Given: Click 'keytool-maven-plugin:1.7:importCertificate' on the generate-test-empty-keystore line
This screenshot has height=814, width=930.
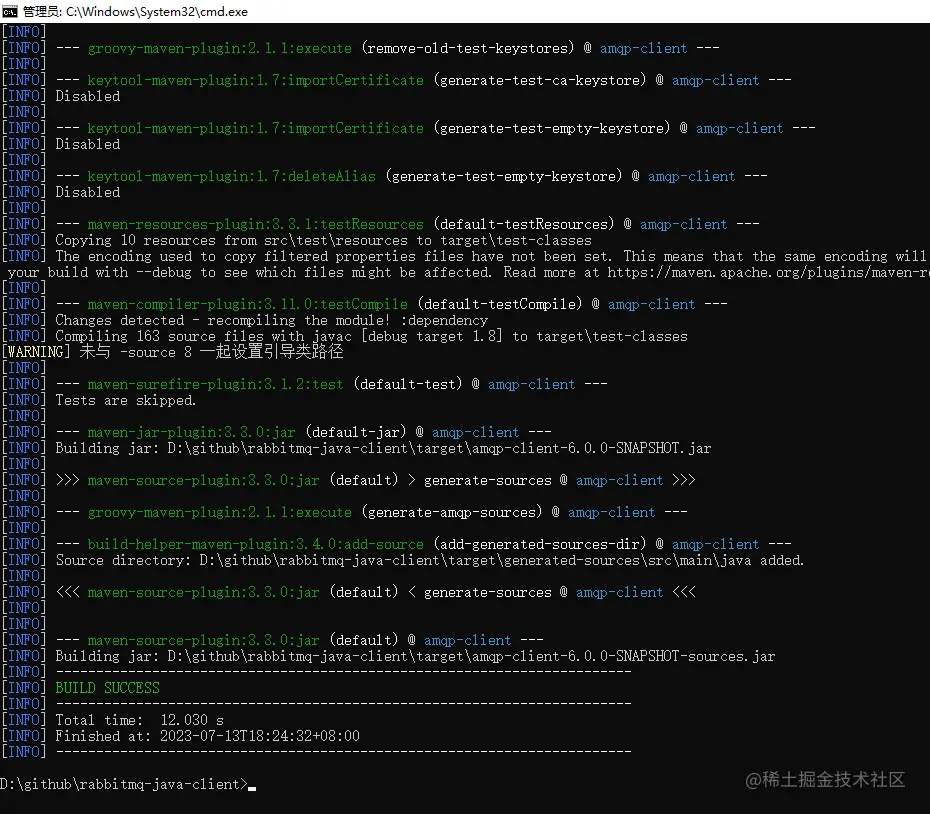Looking at the screenshot, I should point(256,128).
